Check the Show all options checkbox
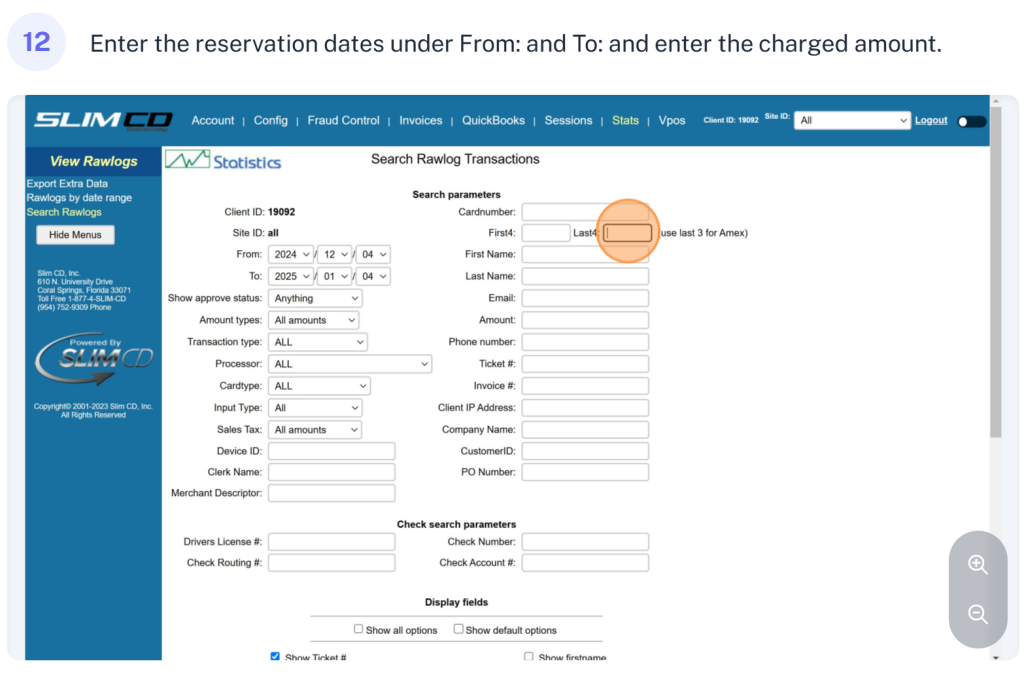The width and height of the screenshot is (1024, 674). pyautogui.click(x=359, y=629)
